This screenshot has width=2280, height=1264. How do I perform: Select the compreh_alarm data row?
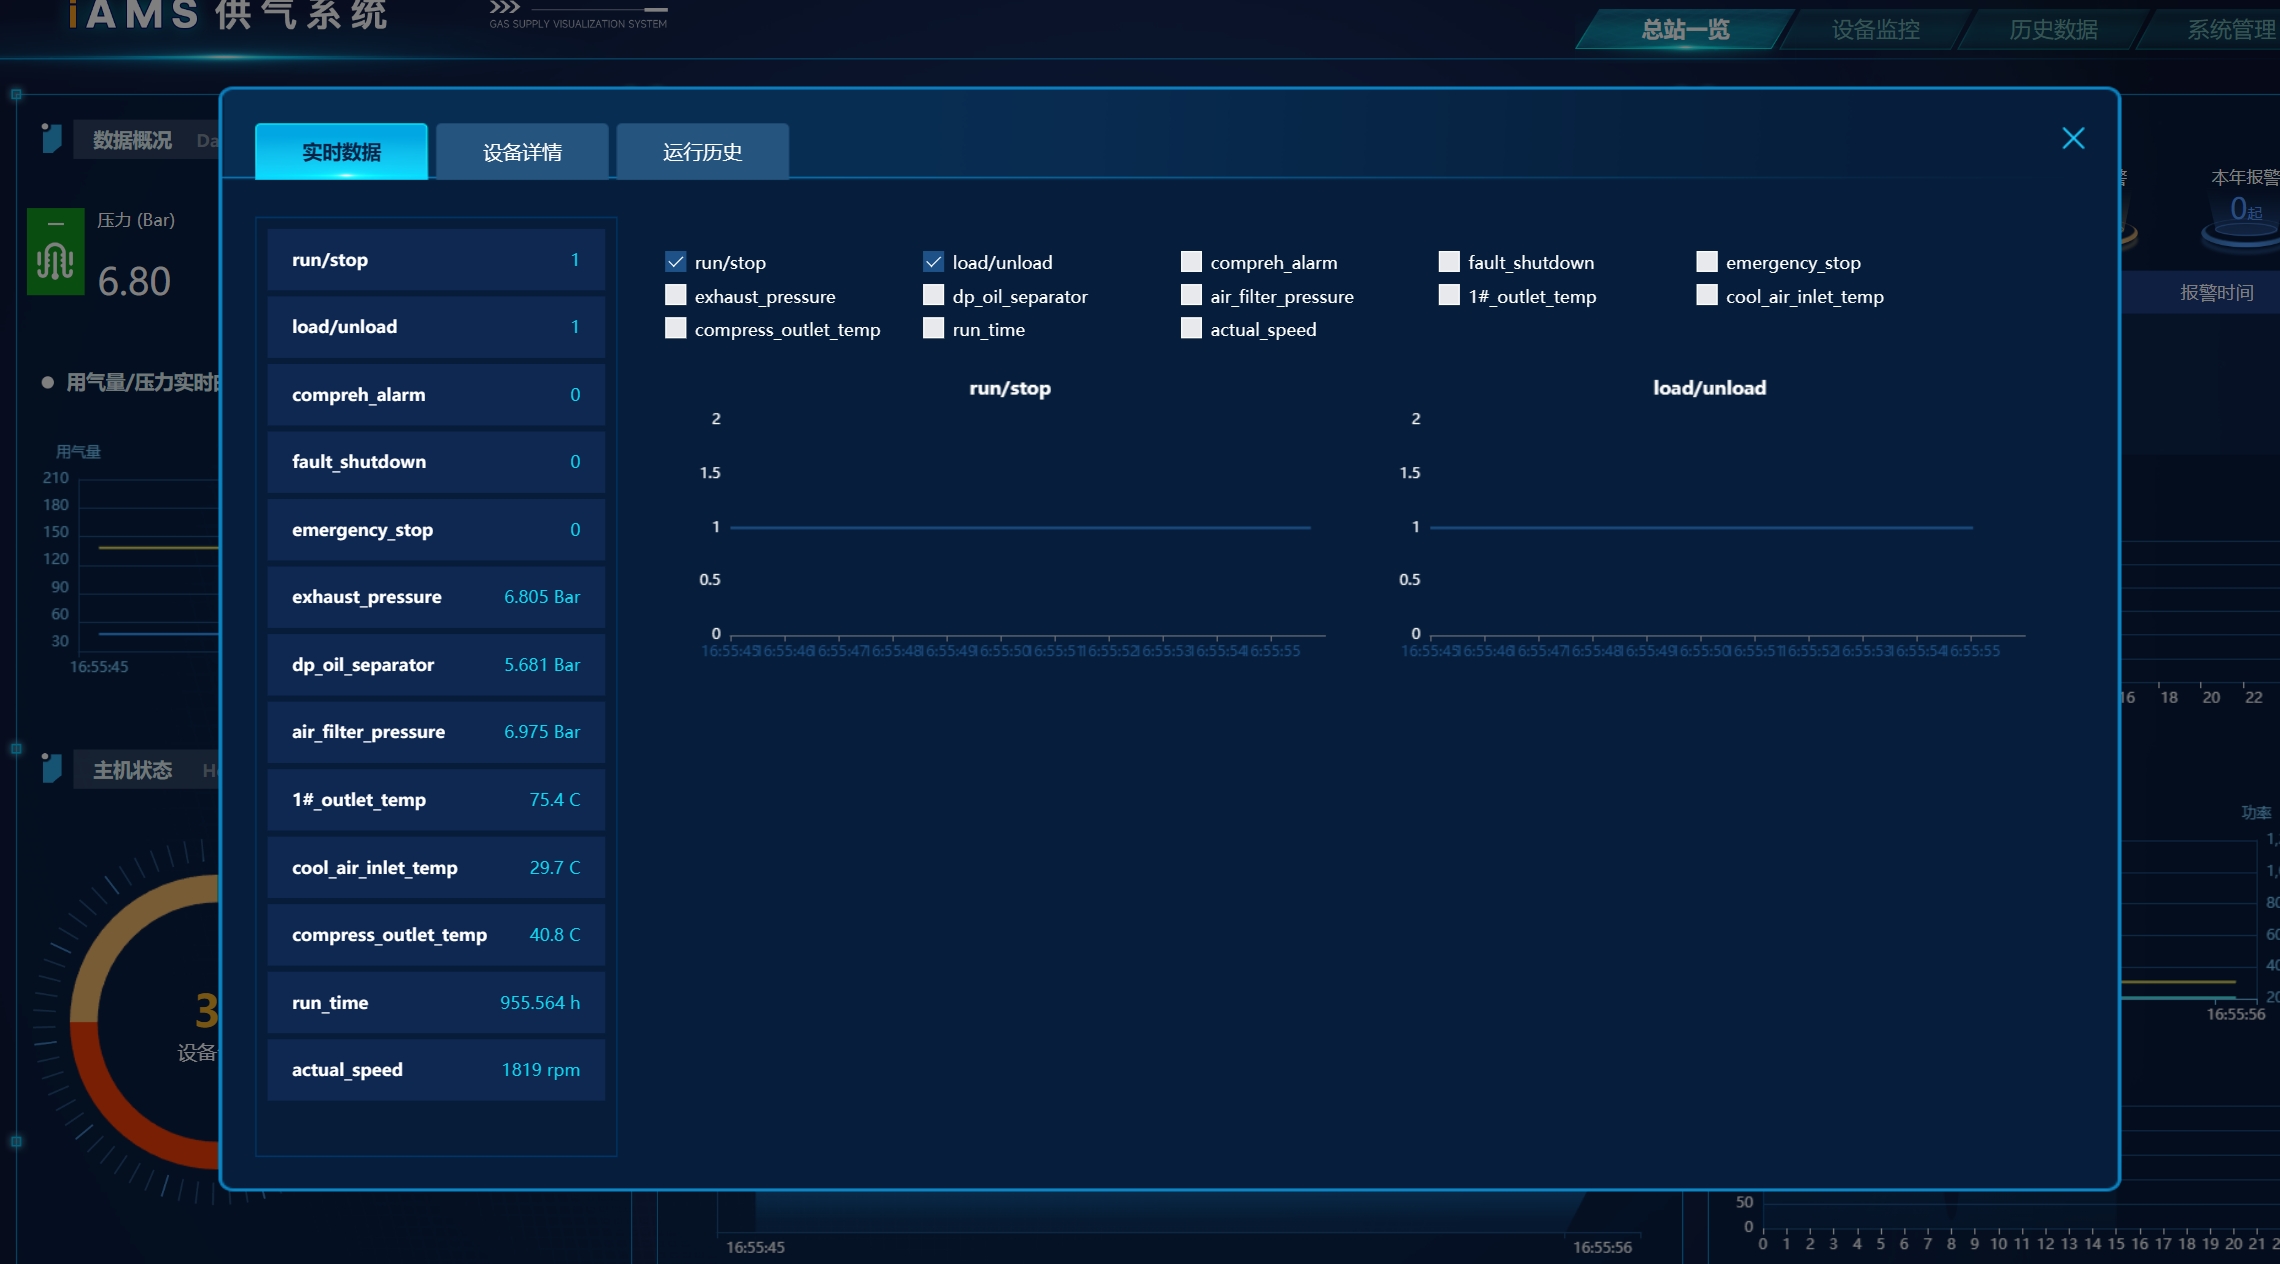pyautogui.click(x=436, y=395)
